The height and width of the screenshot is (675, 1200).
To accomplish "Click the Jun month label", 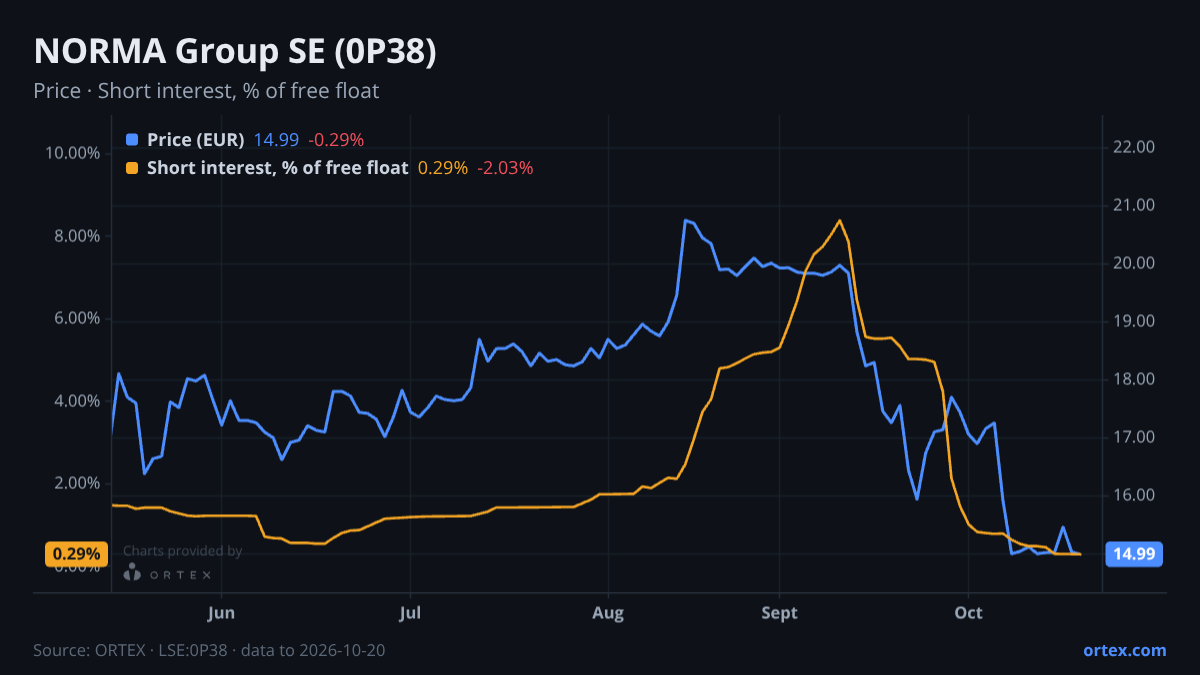I will (x=222, y=613).
